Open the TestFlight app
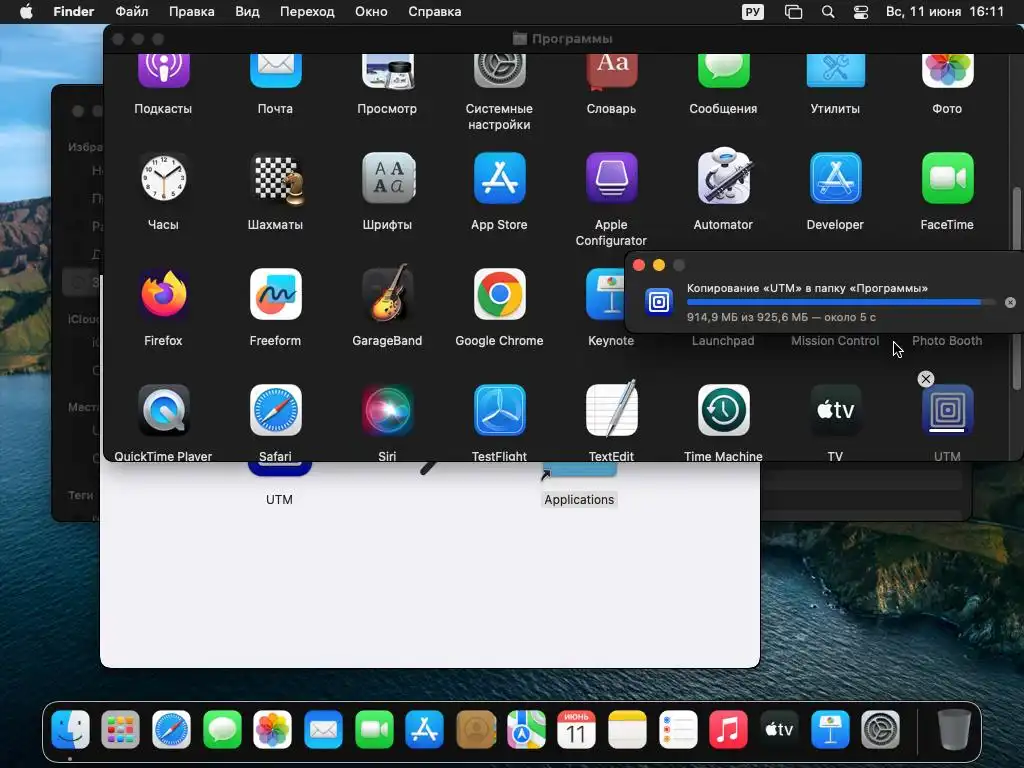 [x=499, y=410]
